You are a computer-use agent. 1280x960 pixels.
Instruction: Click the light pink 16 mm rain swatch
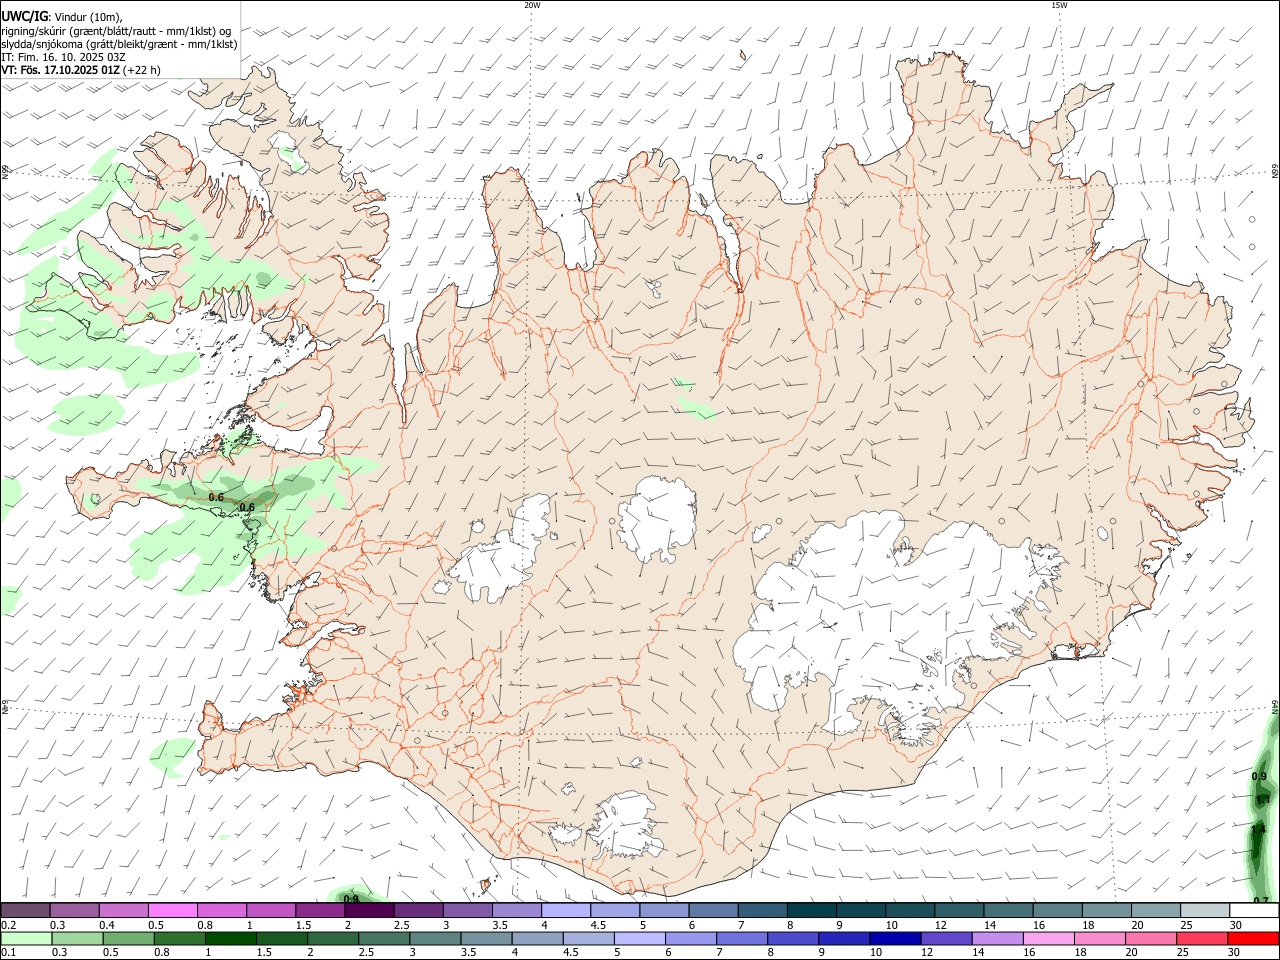(x=1048, y=939)
